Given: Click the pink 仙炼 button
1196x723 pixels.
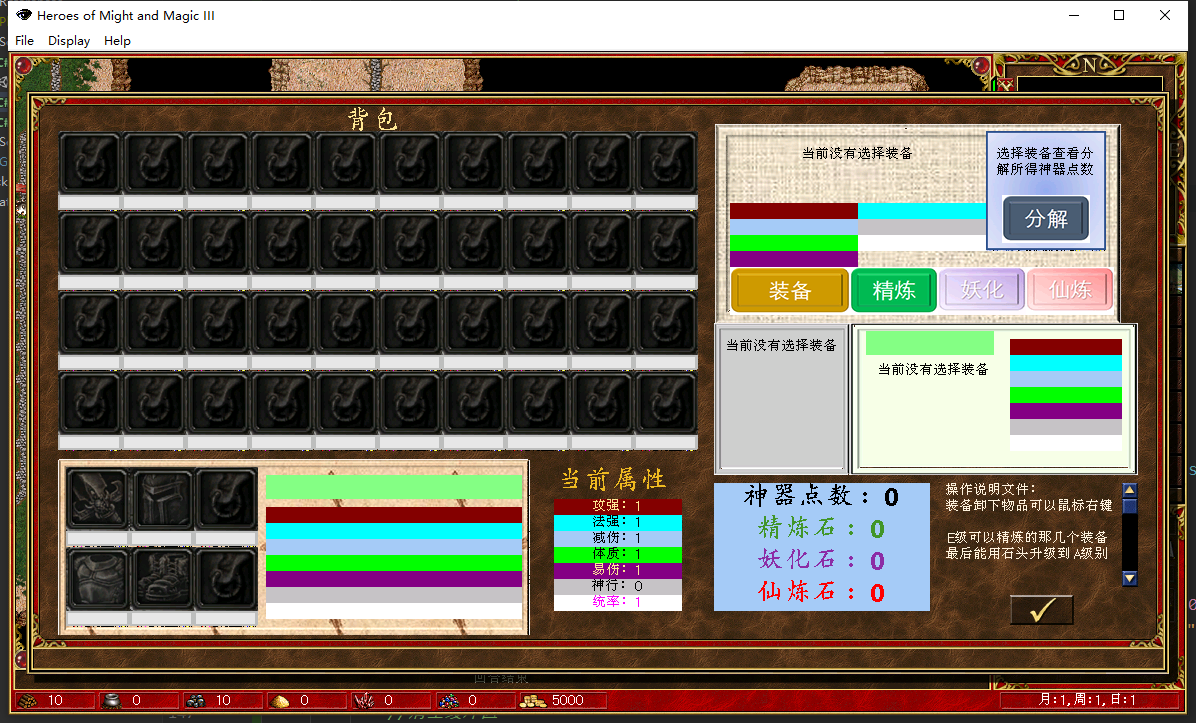Looking at the screenshot, I should [1070, 290].
